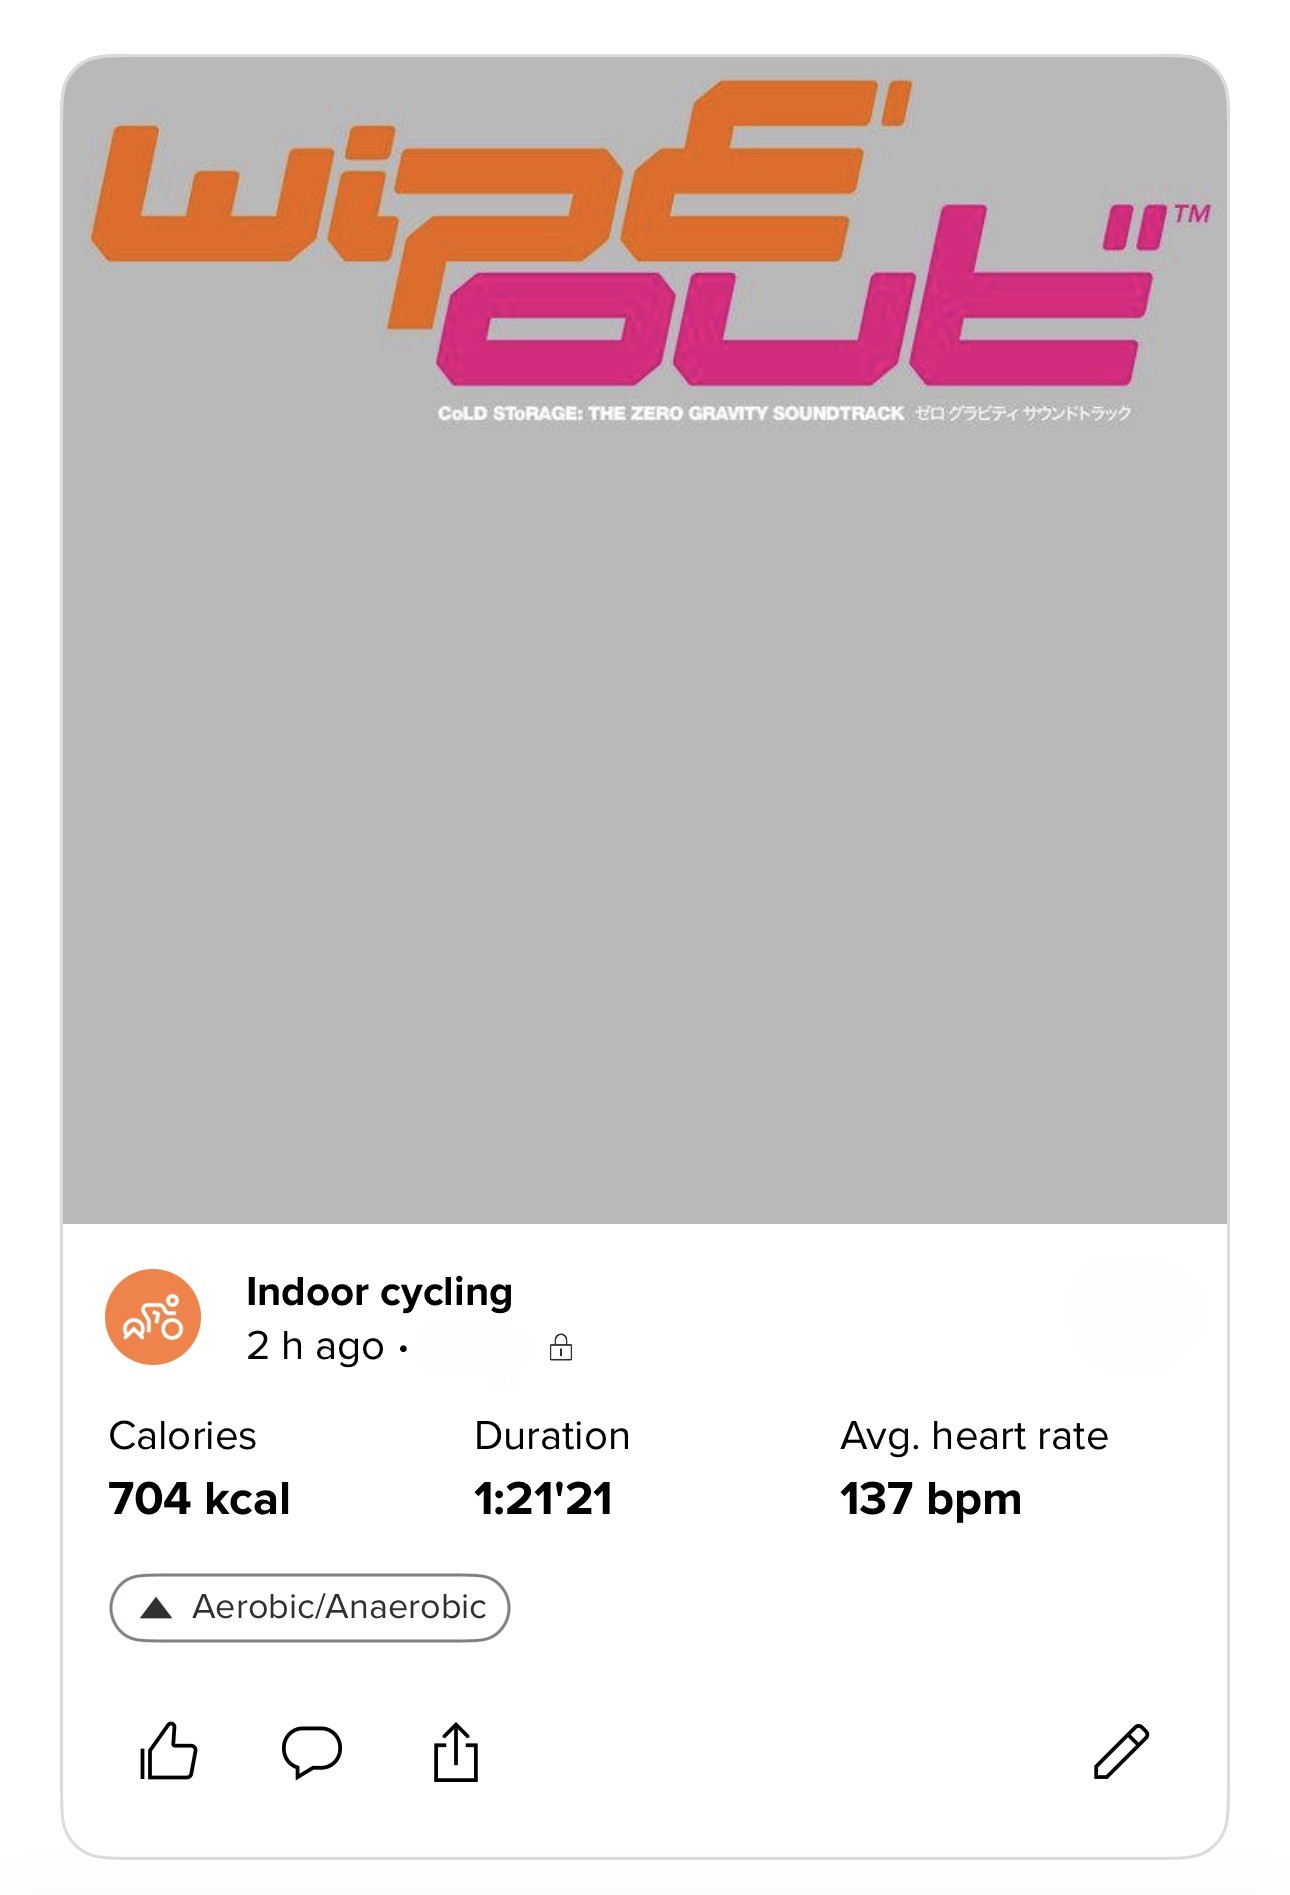Open the gray album cover image
1290x1895 pixels.
coord(645,800)
